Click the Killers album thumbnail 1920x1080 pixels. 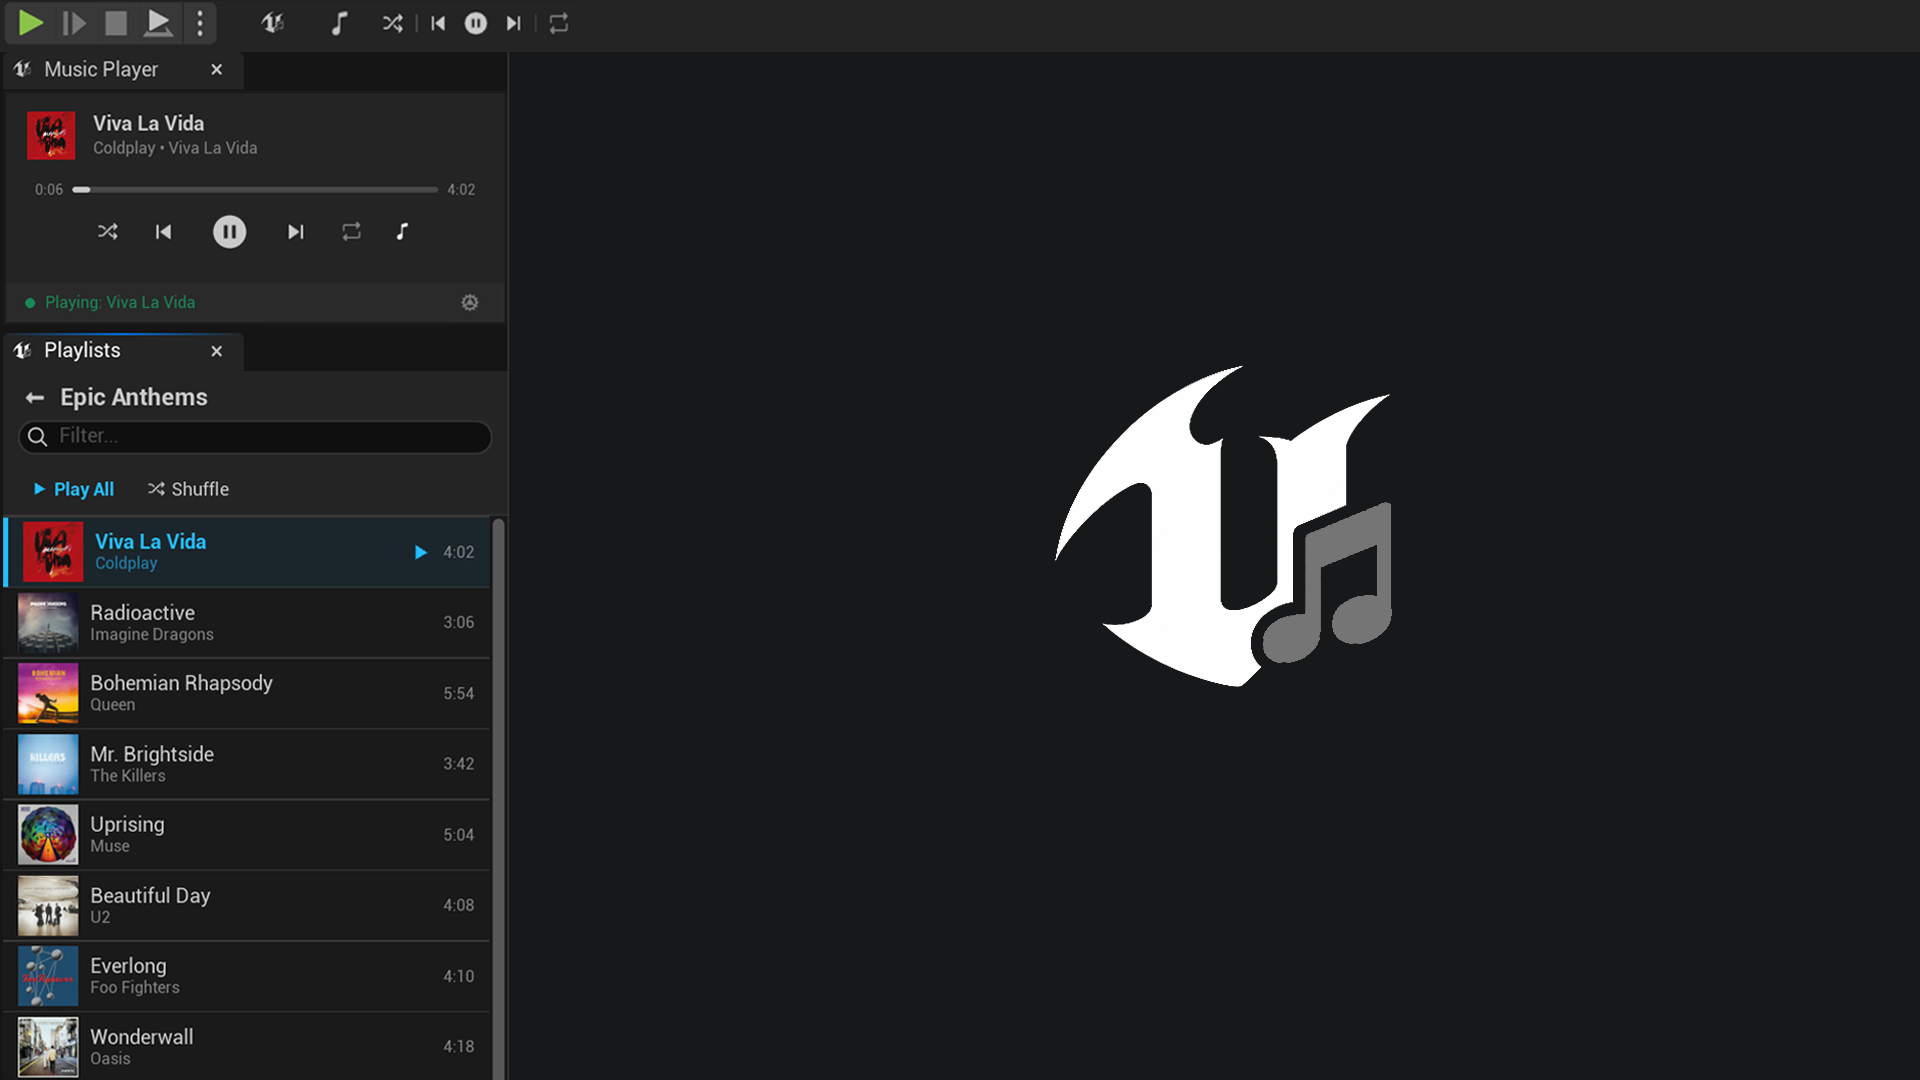coord(48,764)
